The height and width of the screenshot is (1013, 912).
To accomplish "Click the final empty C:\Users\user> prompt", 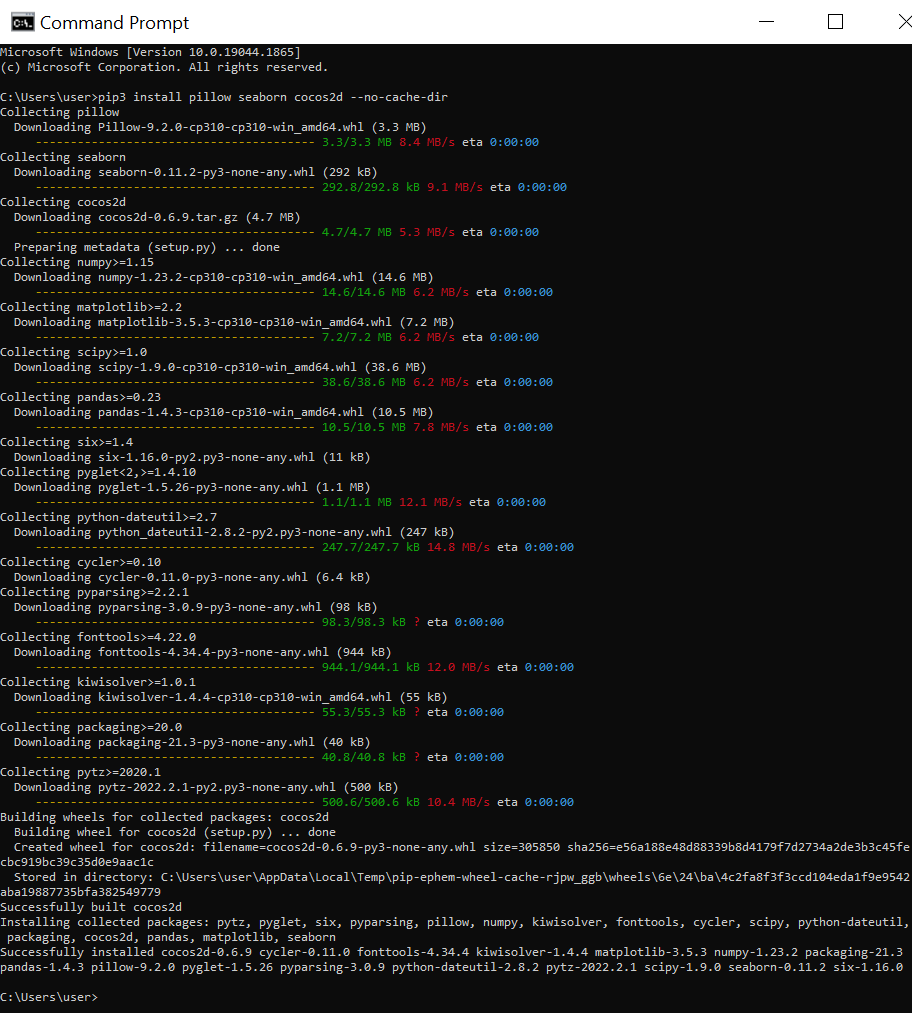I will coord(50,997).
